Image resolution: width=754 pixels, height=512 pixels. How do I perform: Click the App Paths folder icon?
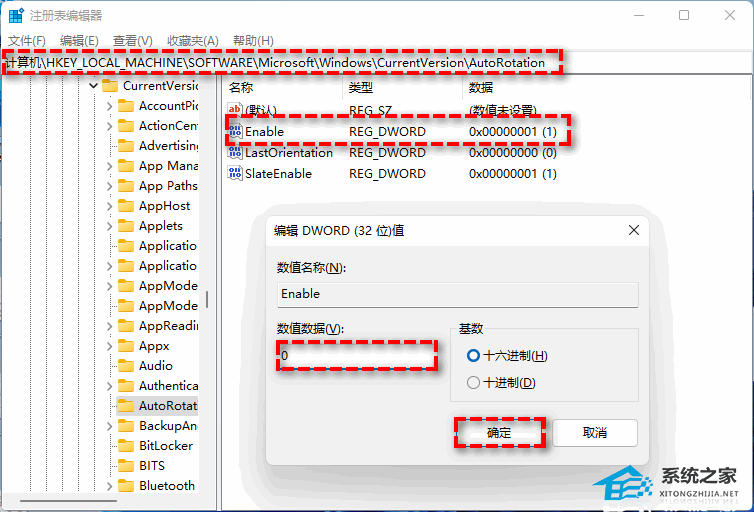126,186
